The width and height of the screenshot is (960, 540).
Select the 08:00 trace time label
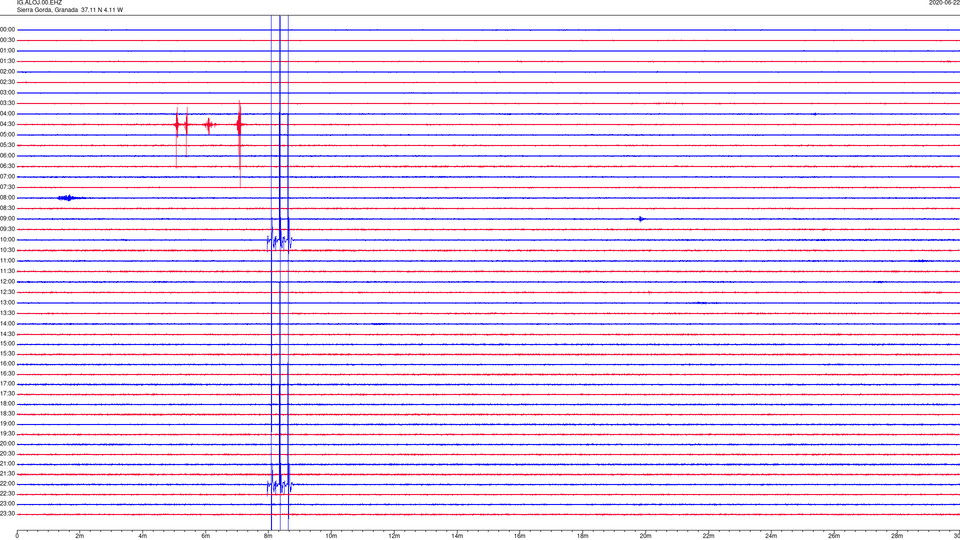(8, 198)
